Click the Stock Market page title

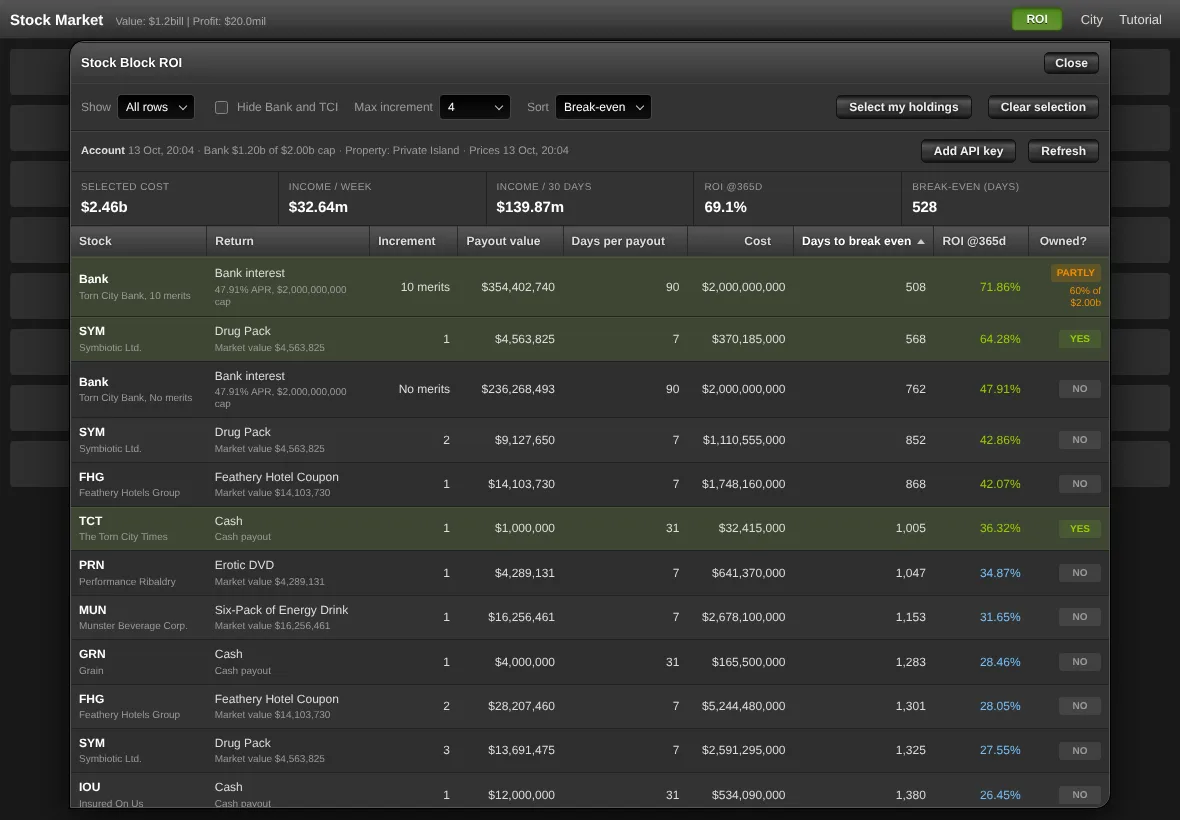[x=56, y=20]
